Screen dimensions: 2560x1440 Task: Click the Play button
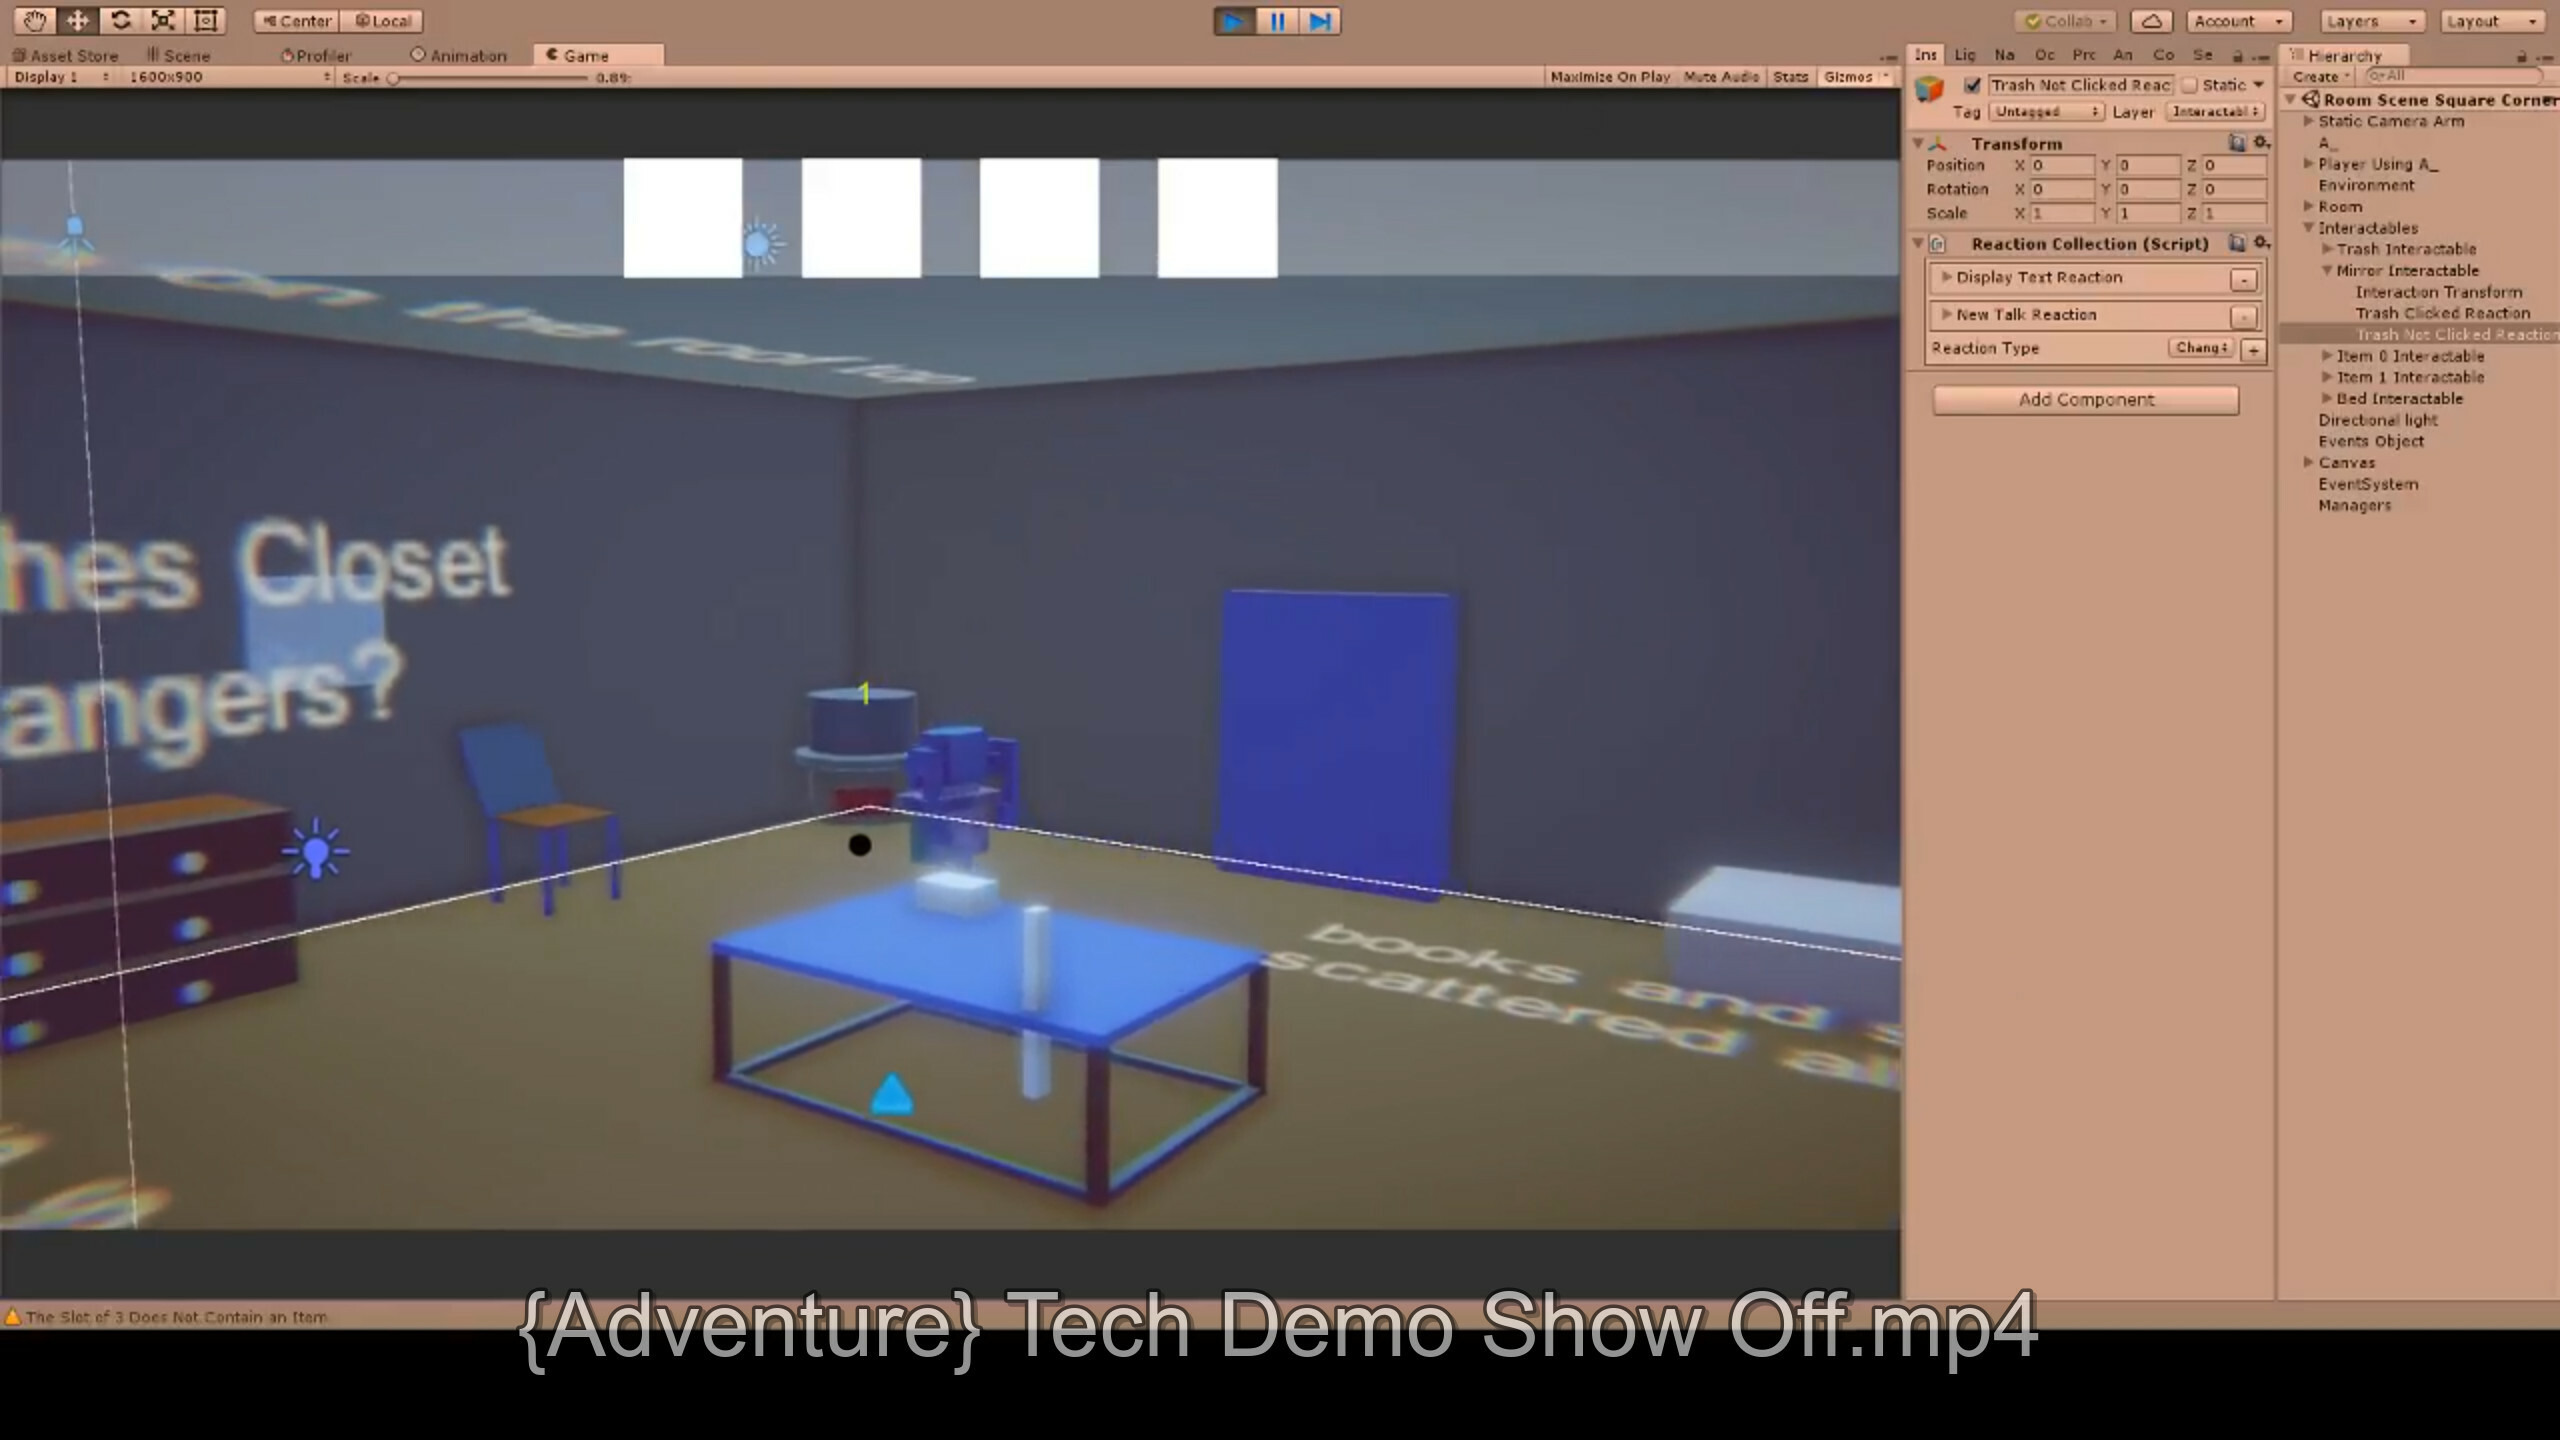(x=1234, y=21)
